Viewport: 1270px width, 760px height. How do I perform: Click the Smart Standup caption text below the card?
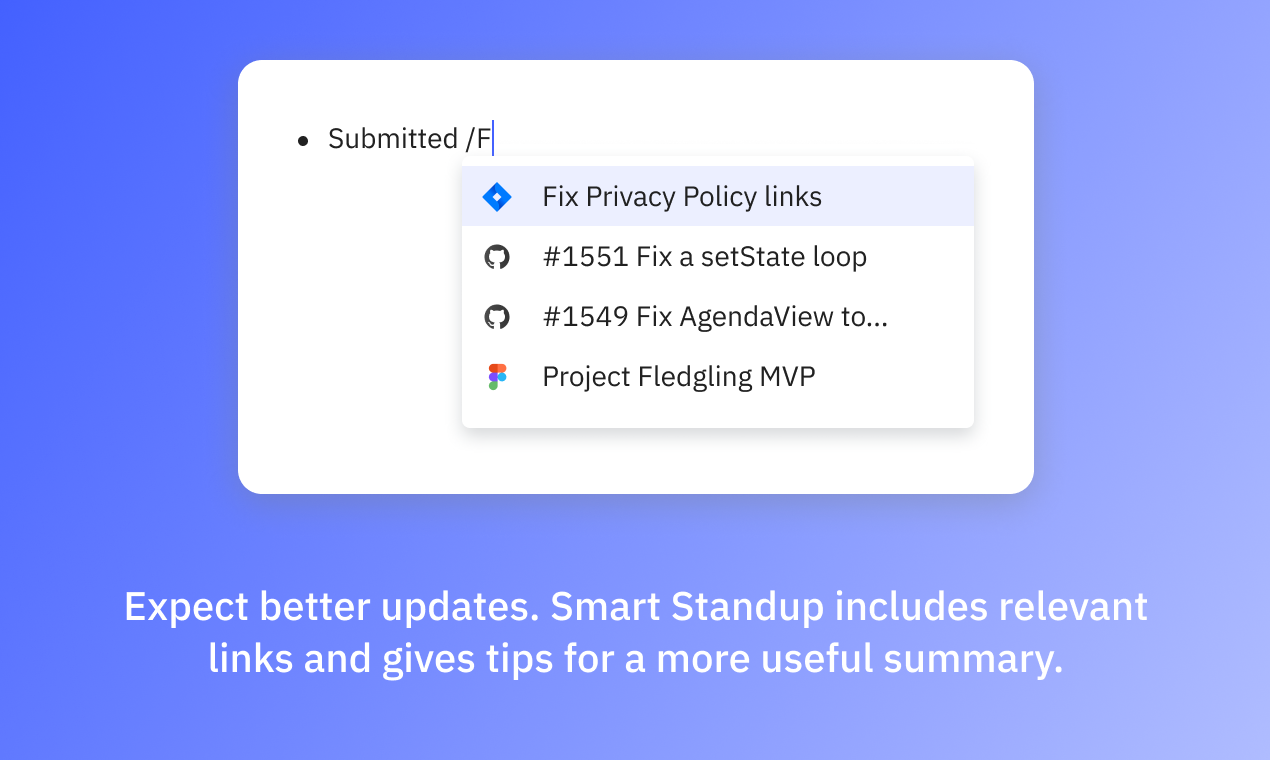[x=635, y=632]
